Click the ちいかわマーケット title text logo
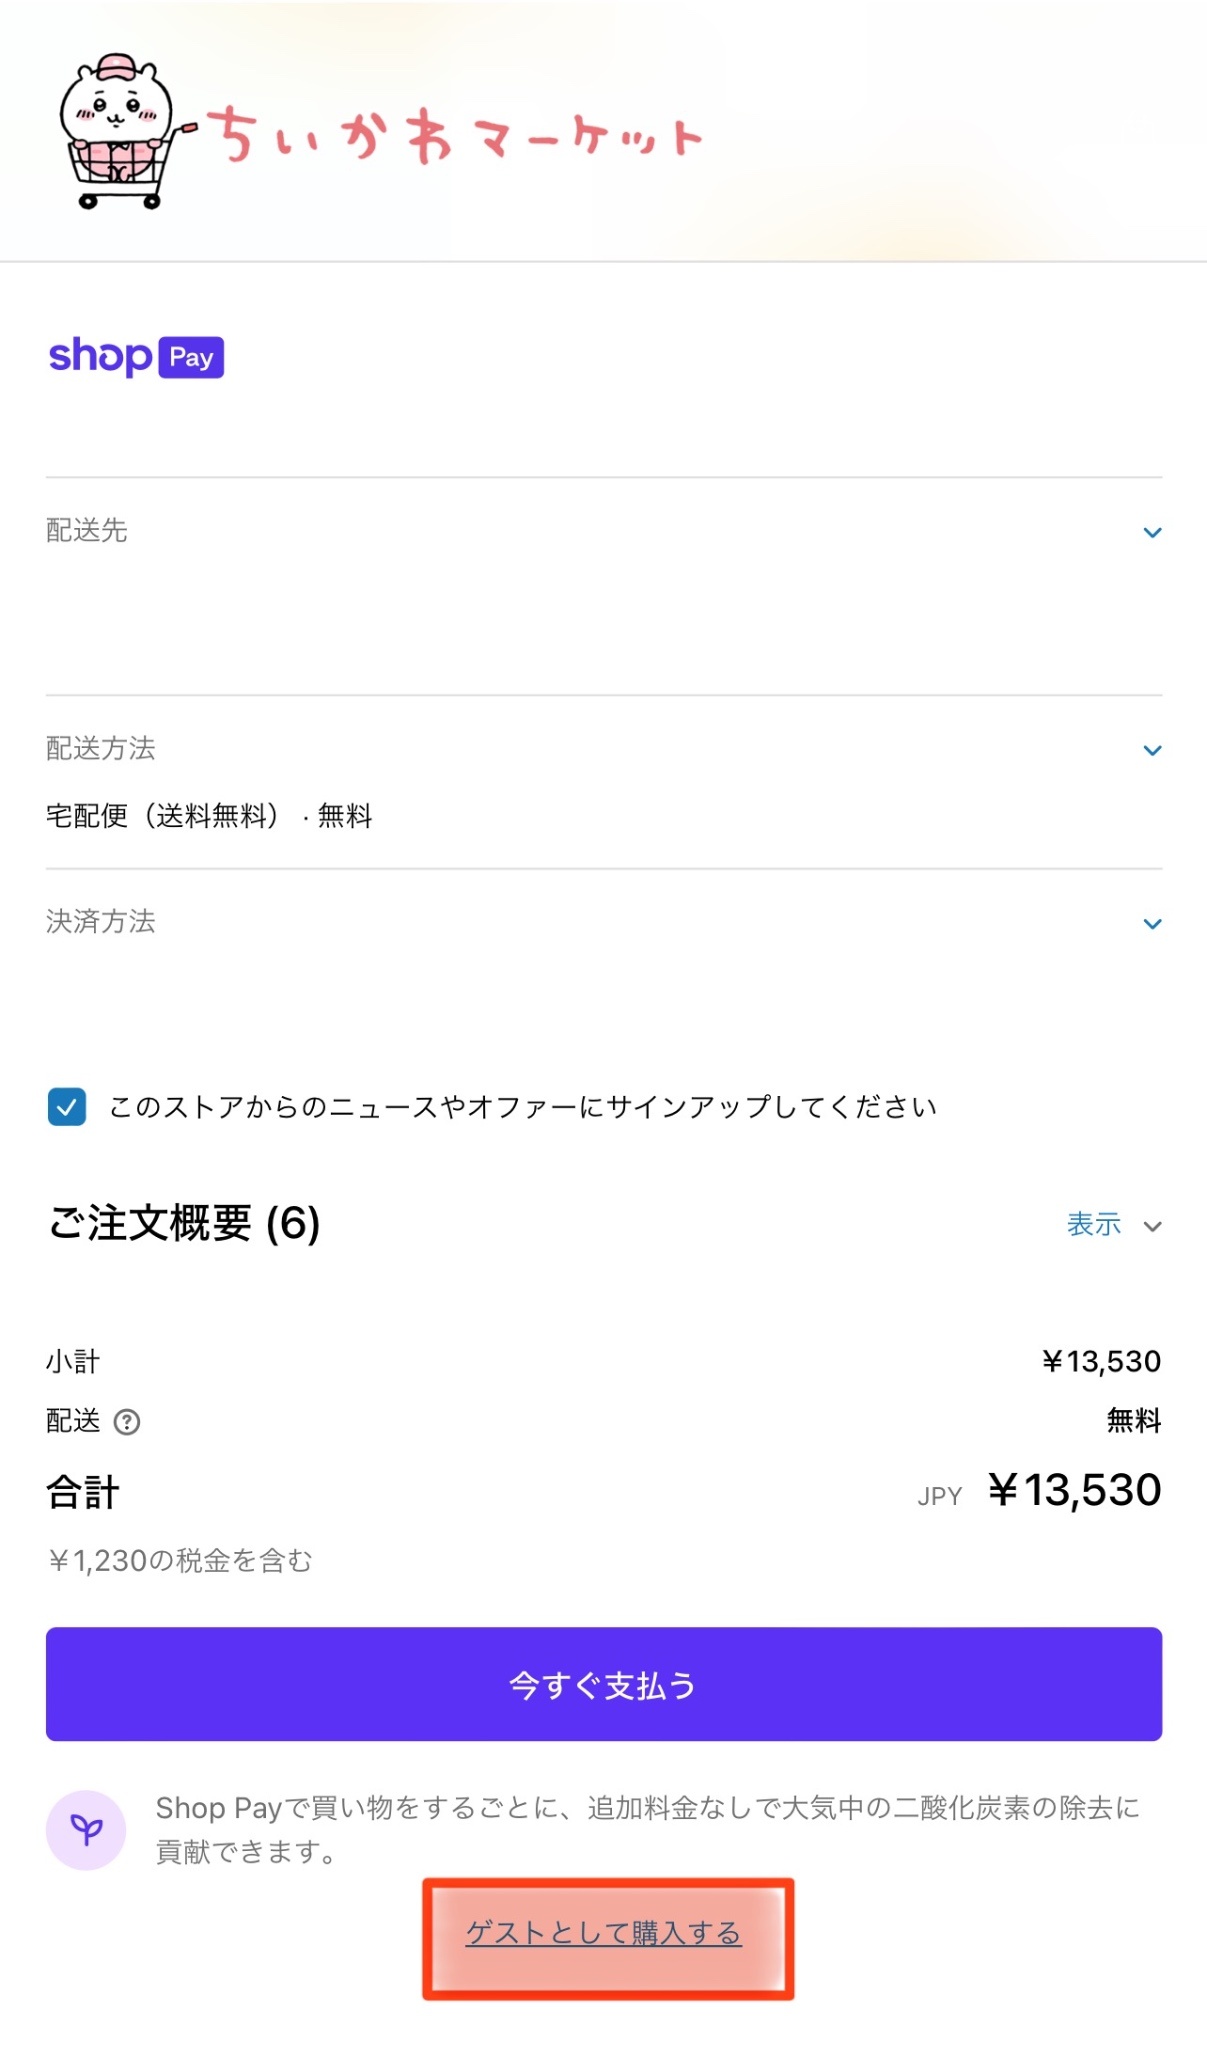Viewport: 1207px width, 2048px height. pyautogui.click(x=455, y=135)
